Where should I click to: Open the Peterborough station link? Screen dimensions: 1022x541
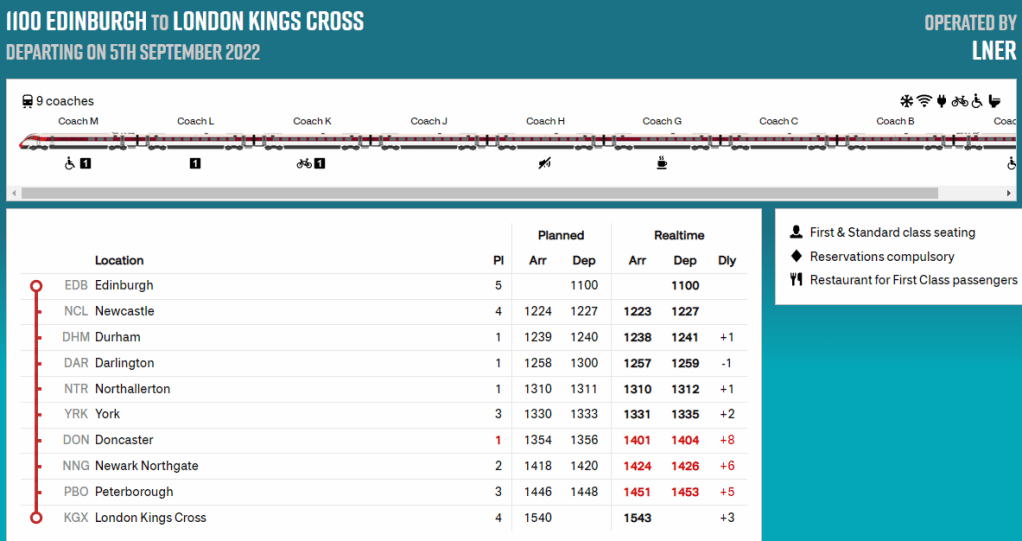coord(134,492)
